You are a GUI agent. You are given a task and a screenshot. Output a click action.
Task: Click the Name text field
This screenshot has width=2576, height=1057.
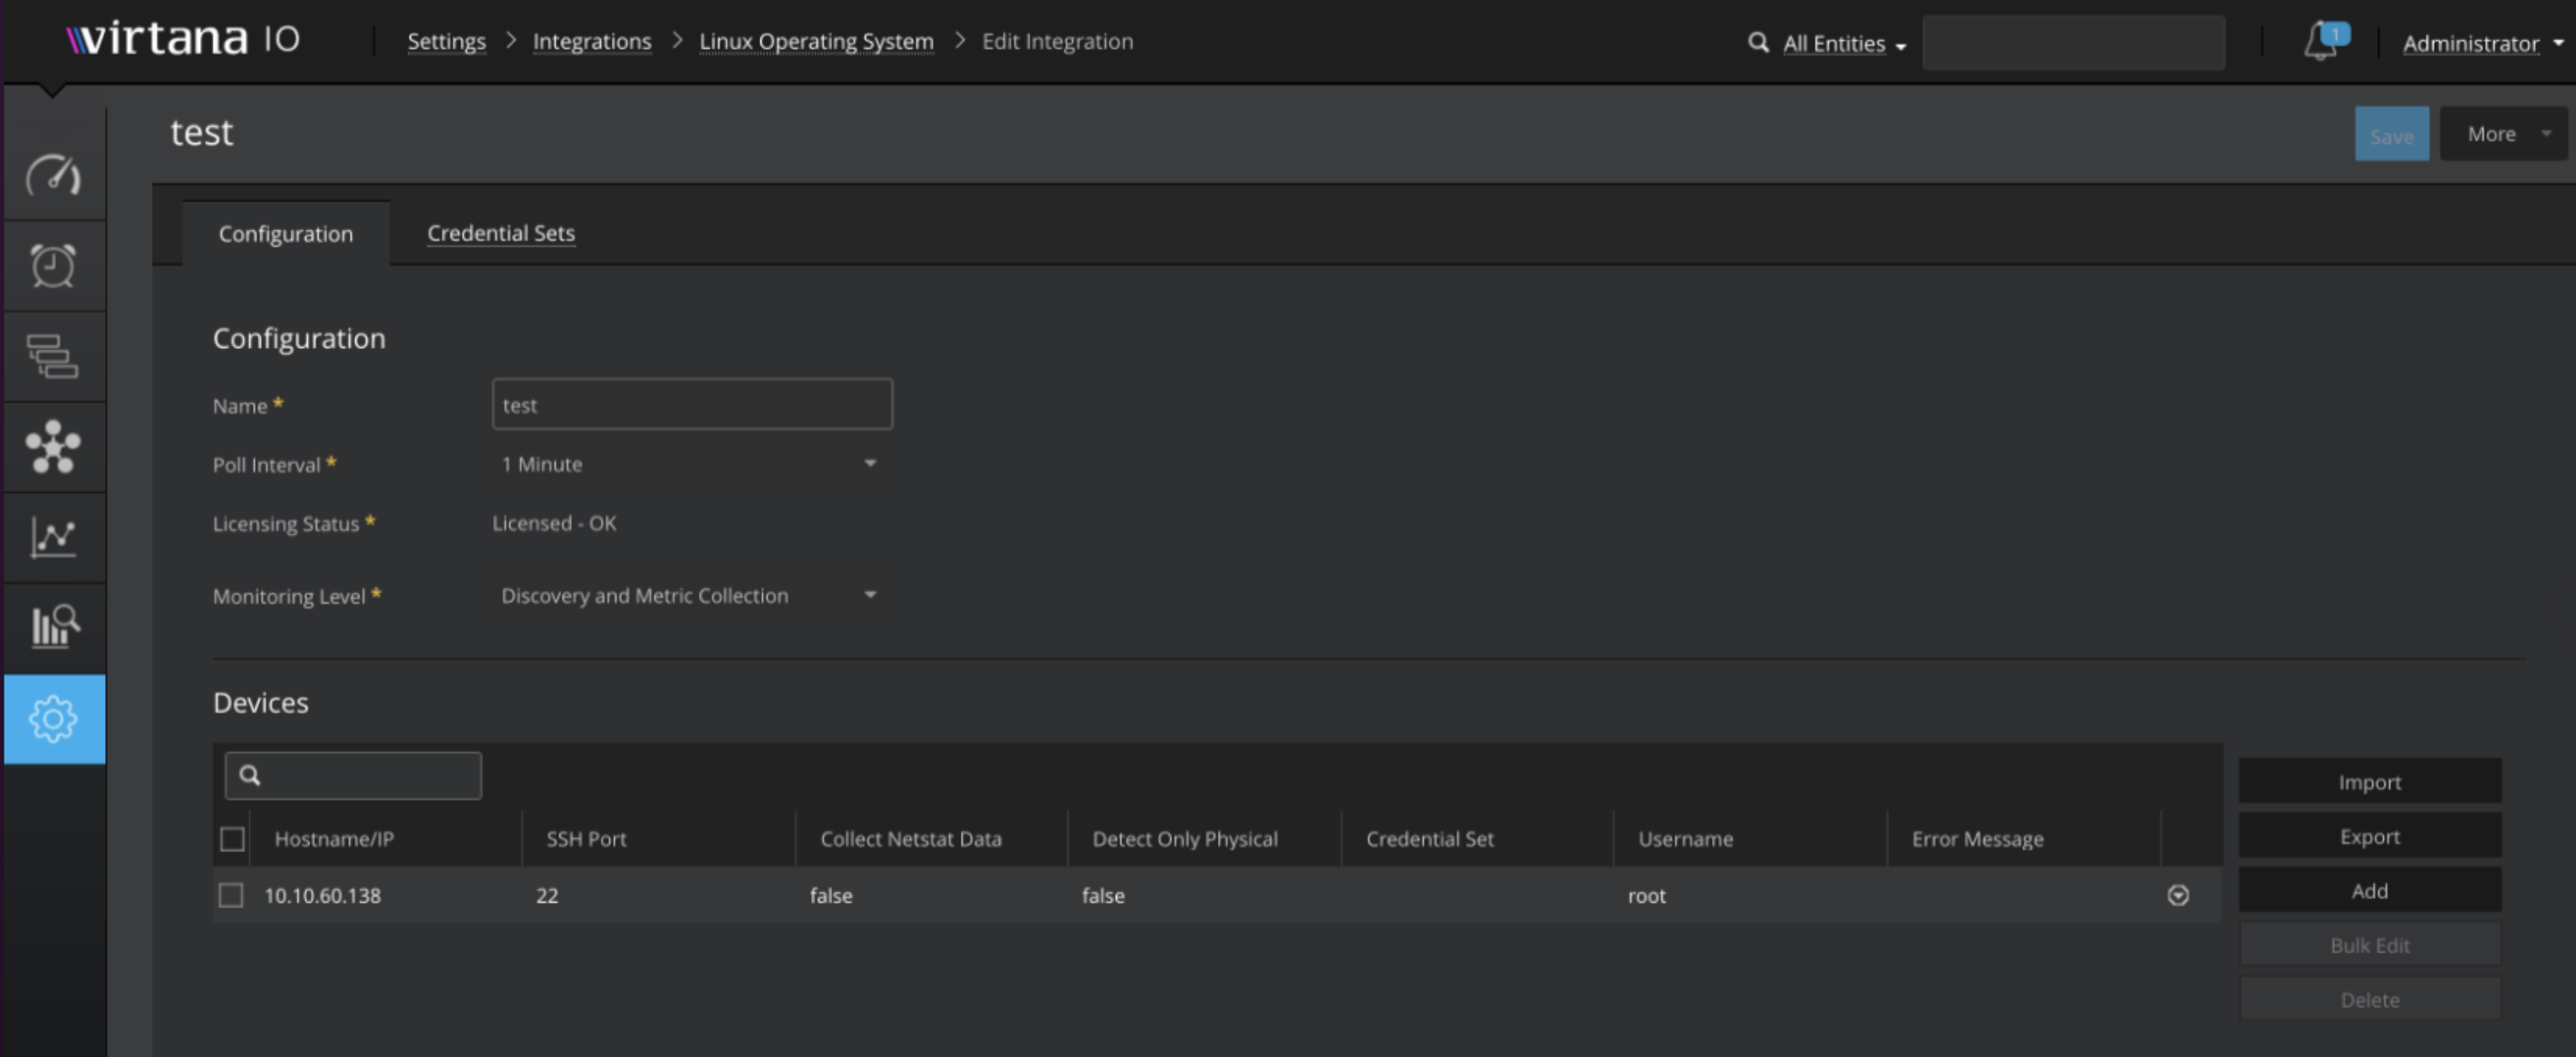point(691,405)
